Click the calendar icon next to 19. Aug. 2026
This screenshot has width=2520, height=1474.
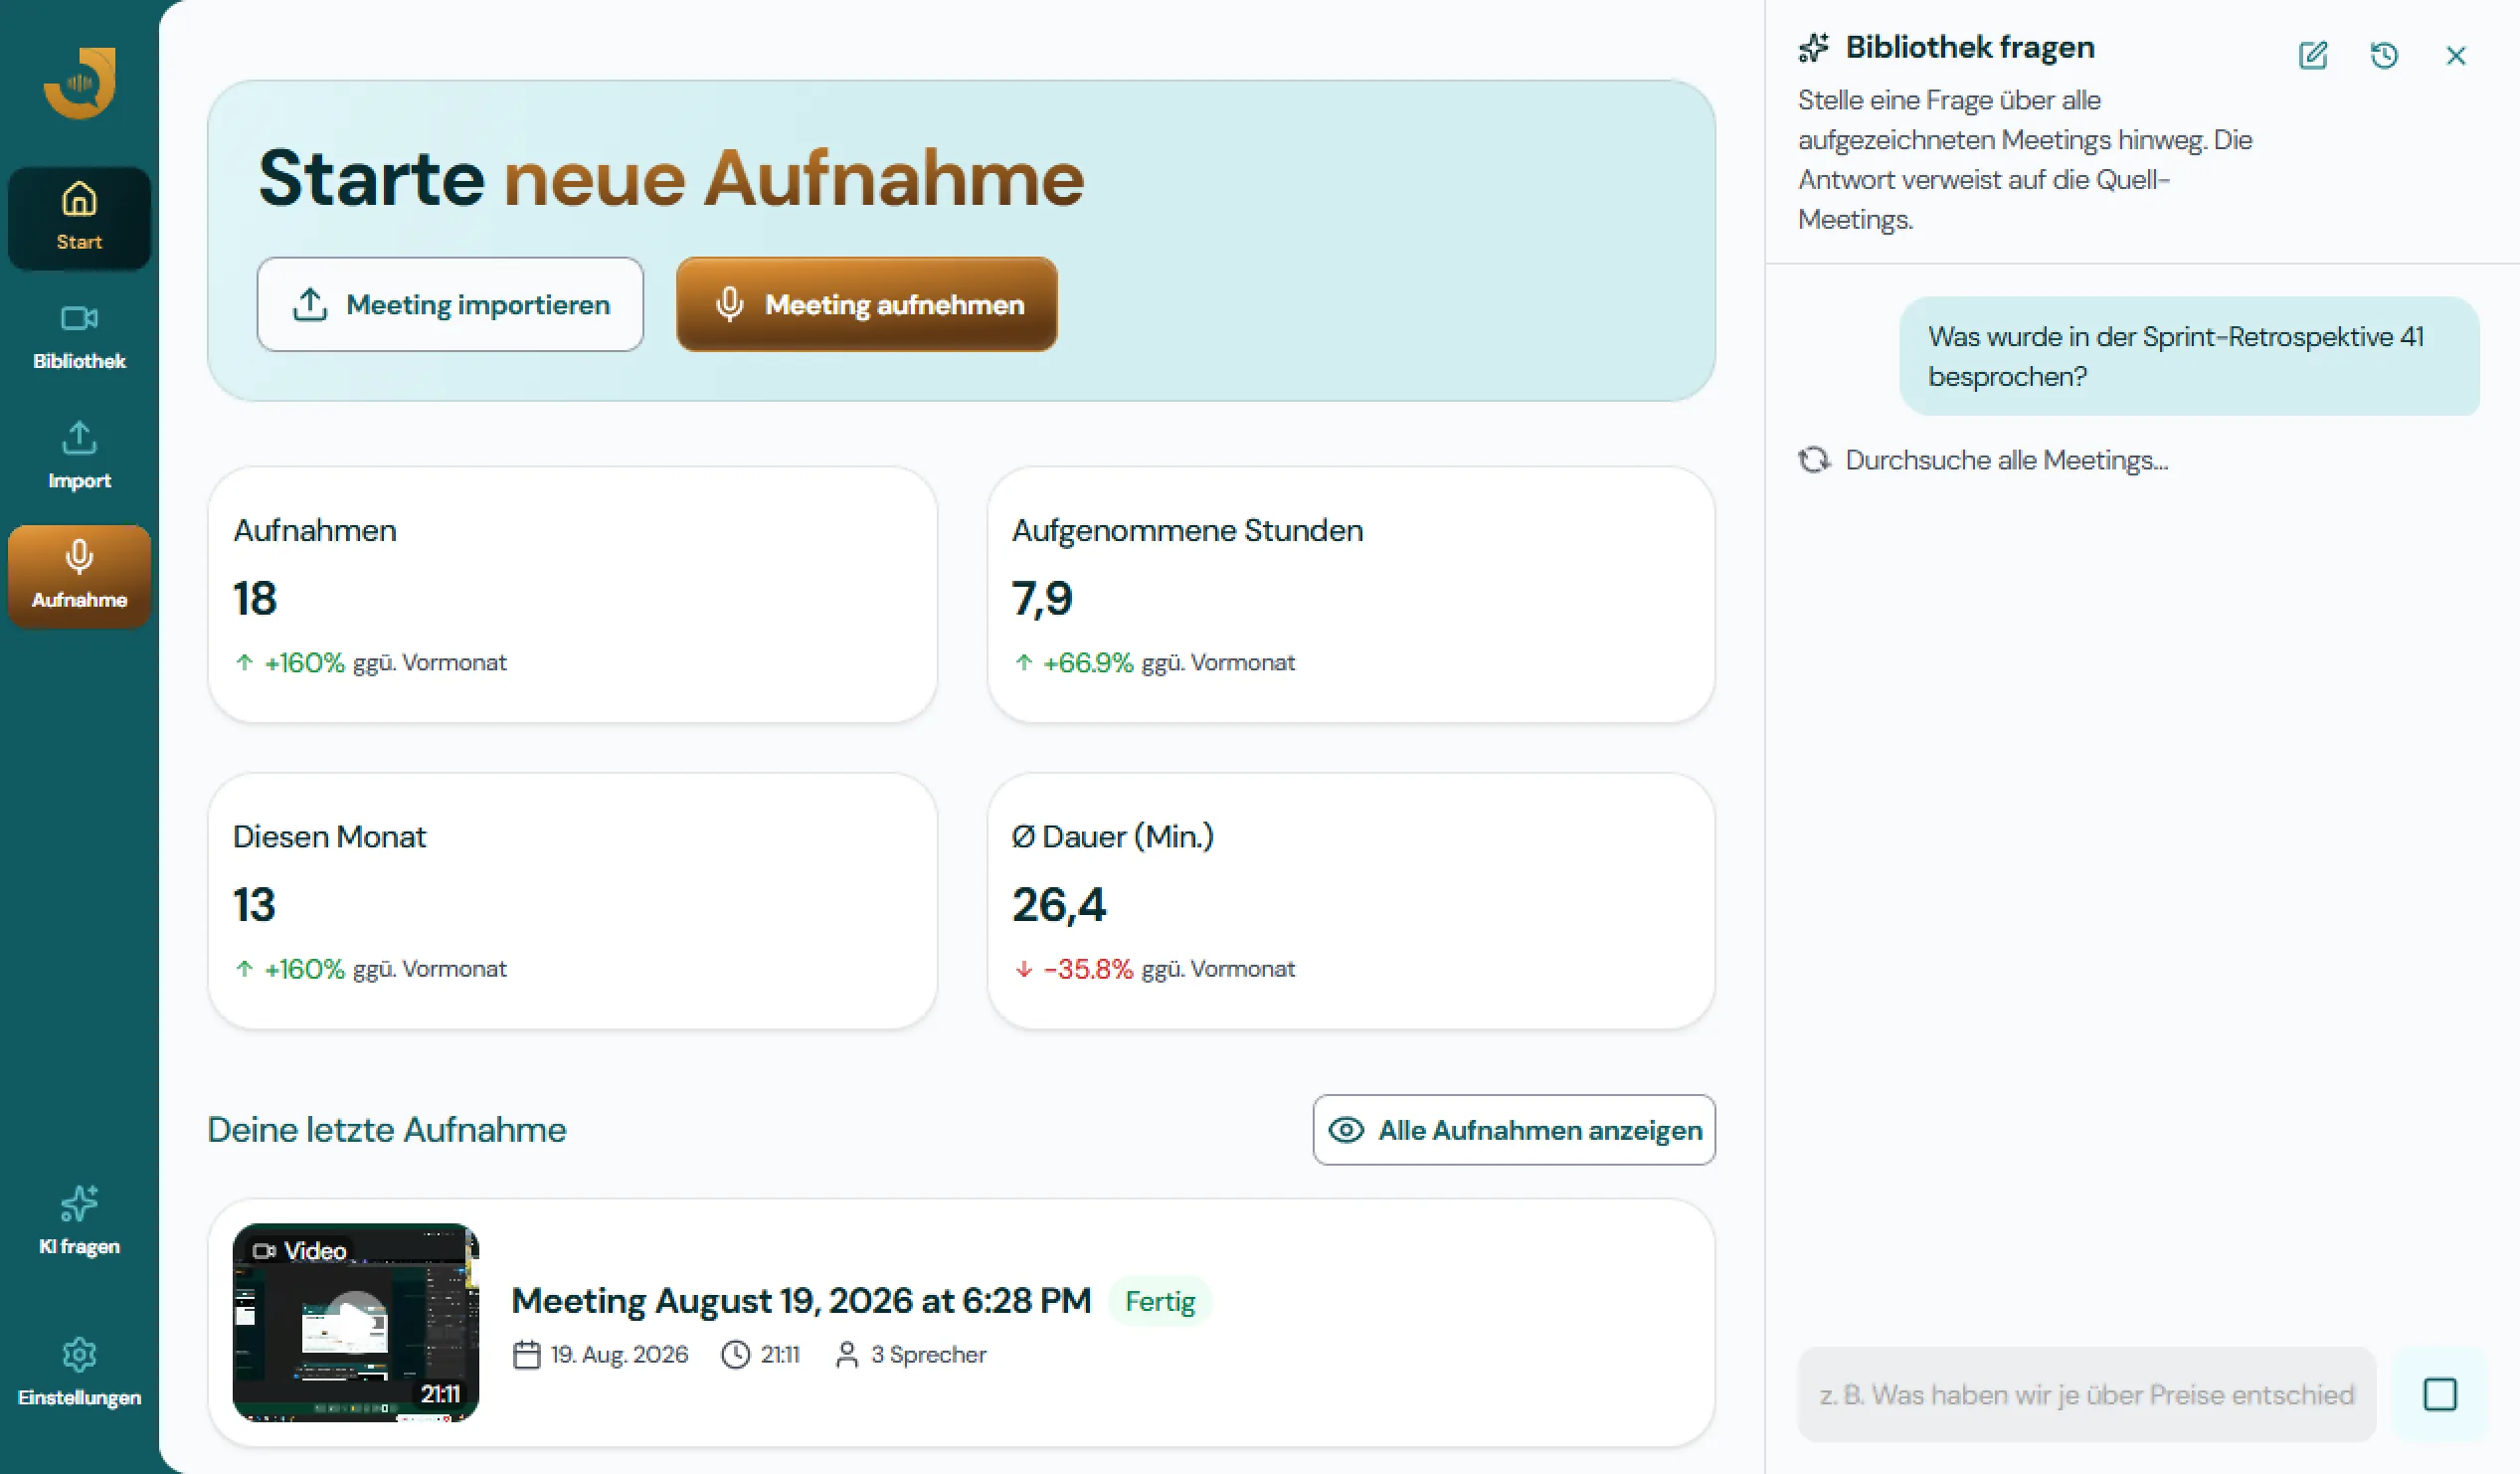(527, 1354)
